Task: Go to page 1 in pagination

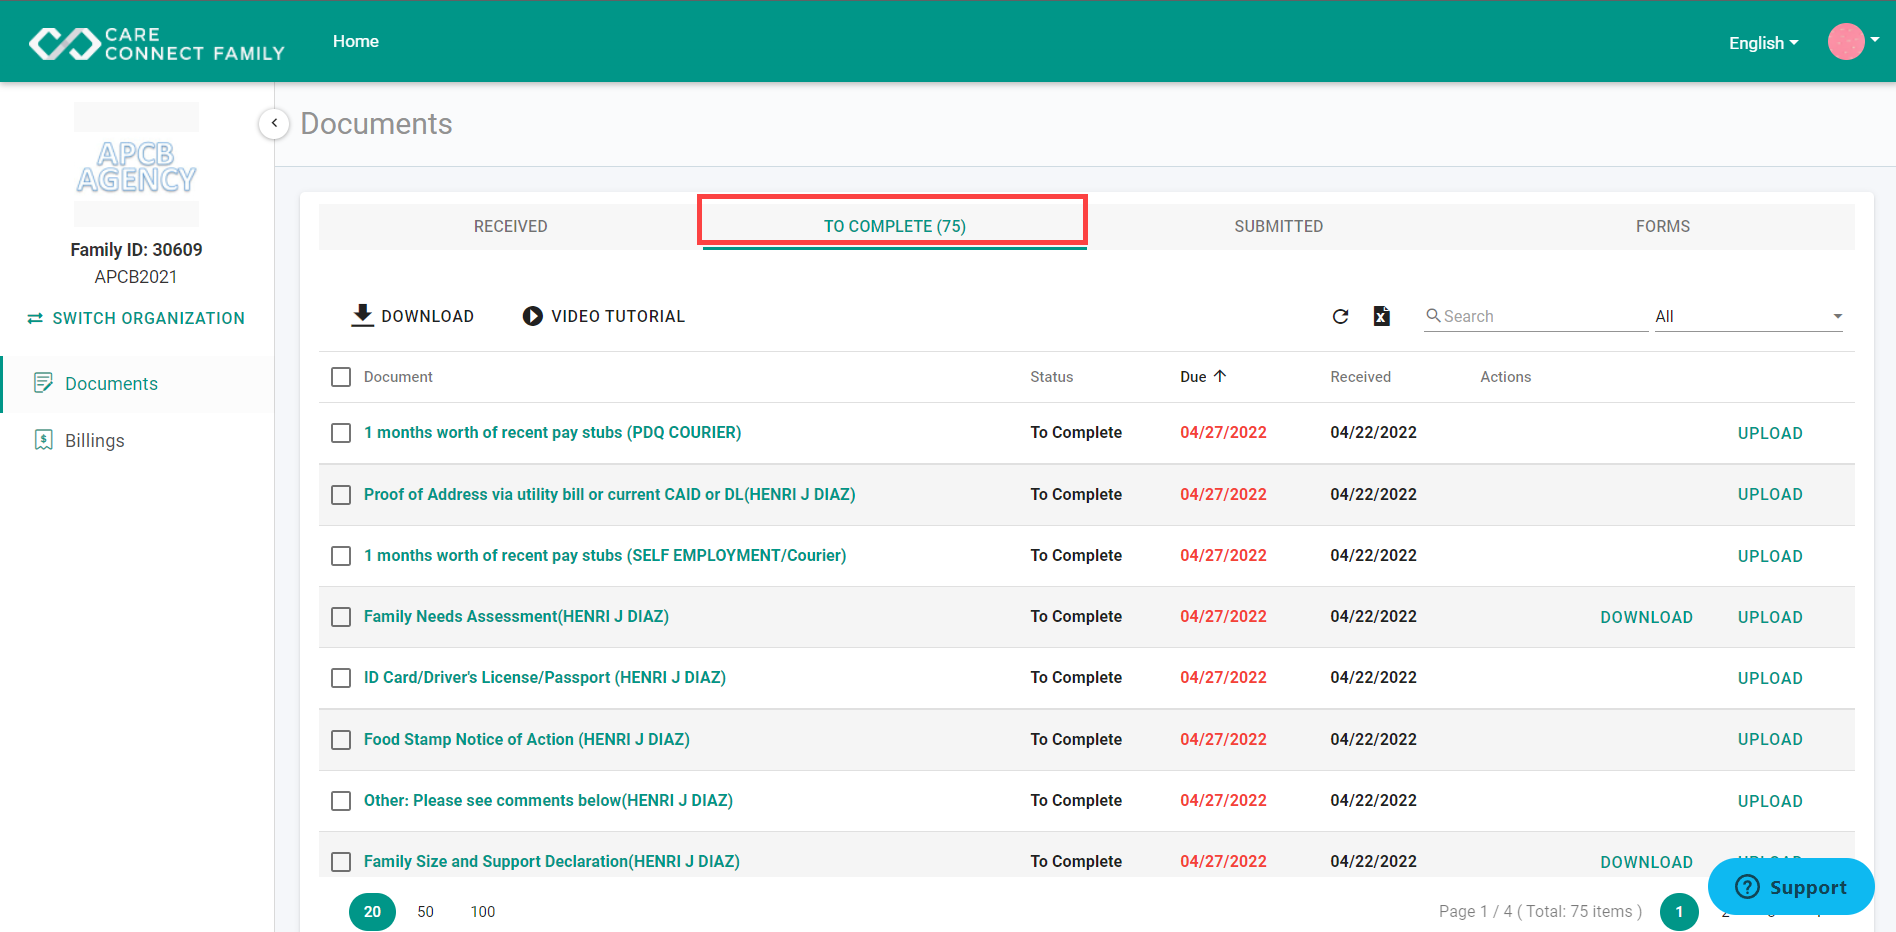Action: click(1679, 911)
